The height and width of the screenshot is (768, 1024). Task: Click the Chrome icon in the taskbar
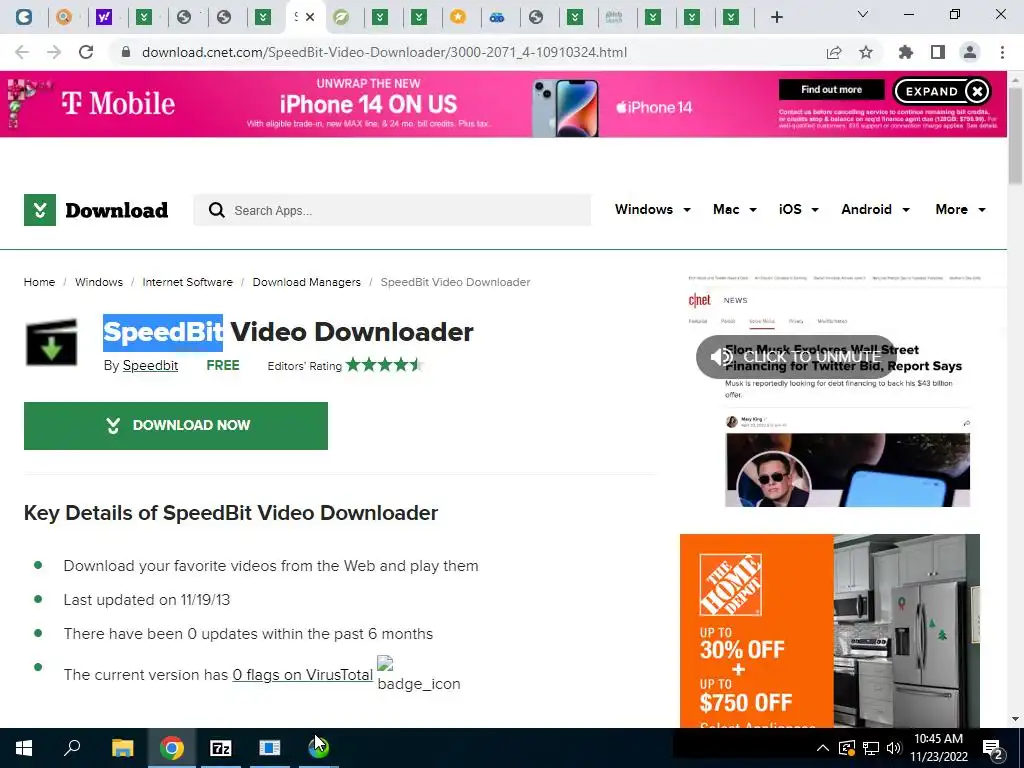click(x=172, y=747)
